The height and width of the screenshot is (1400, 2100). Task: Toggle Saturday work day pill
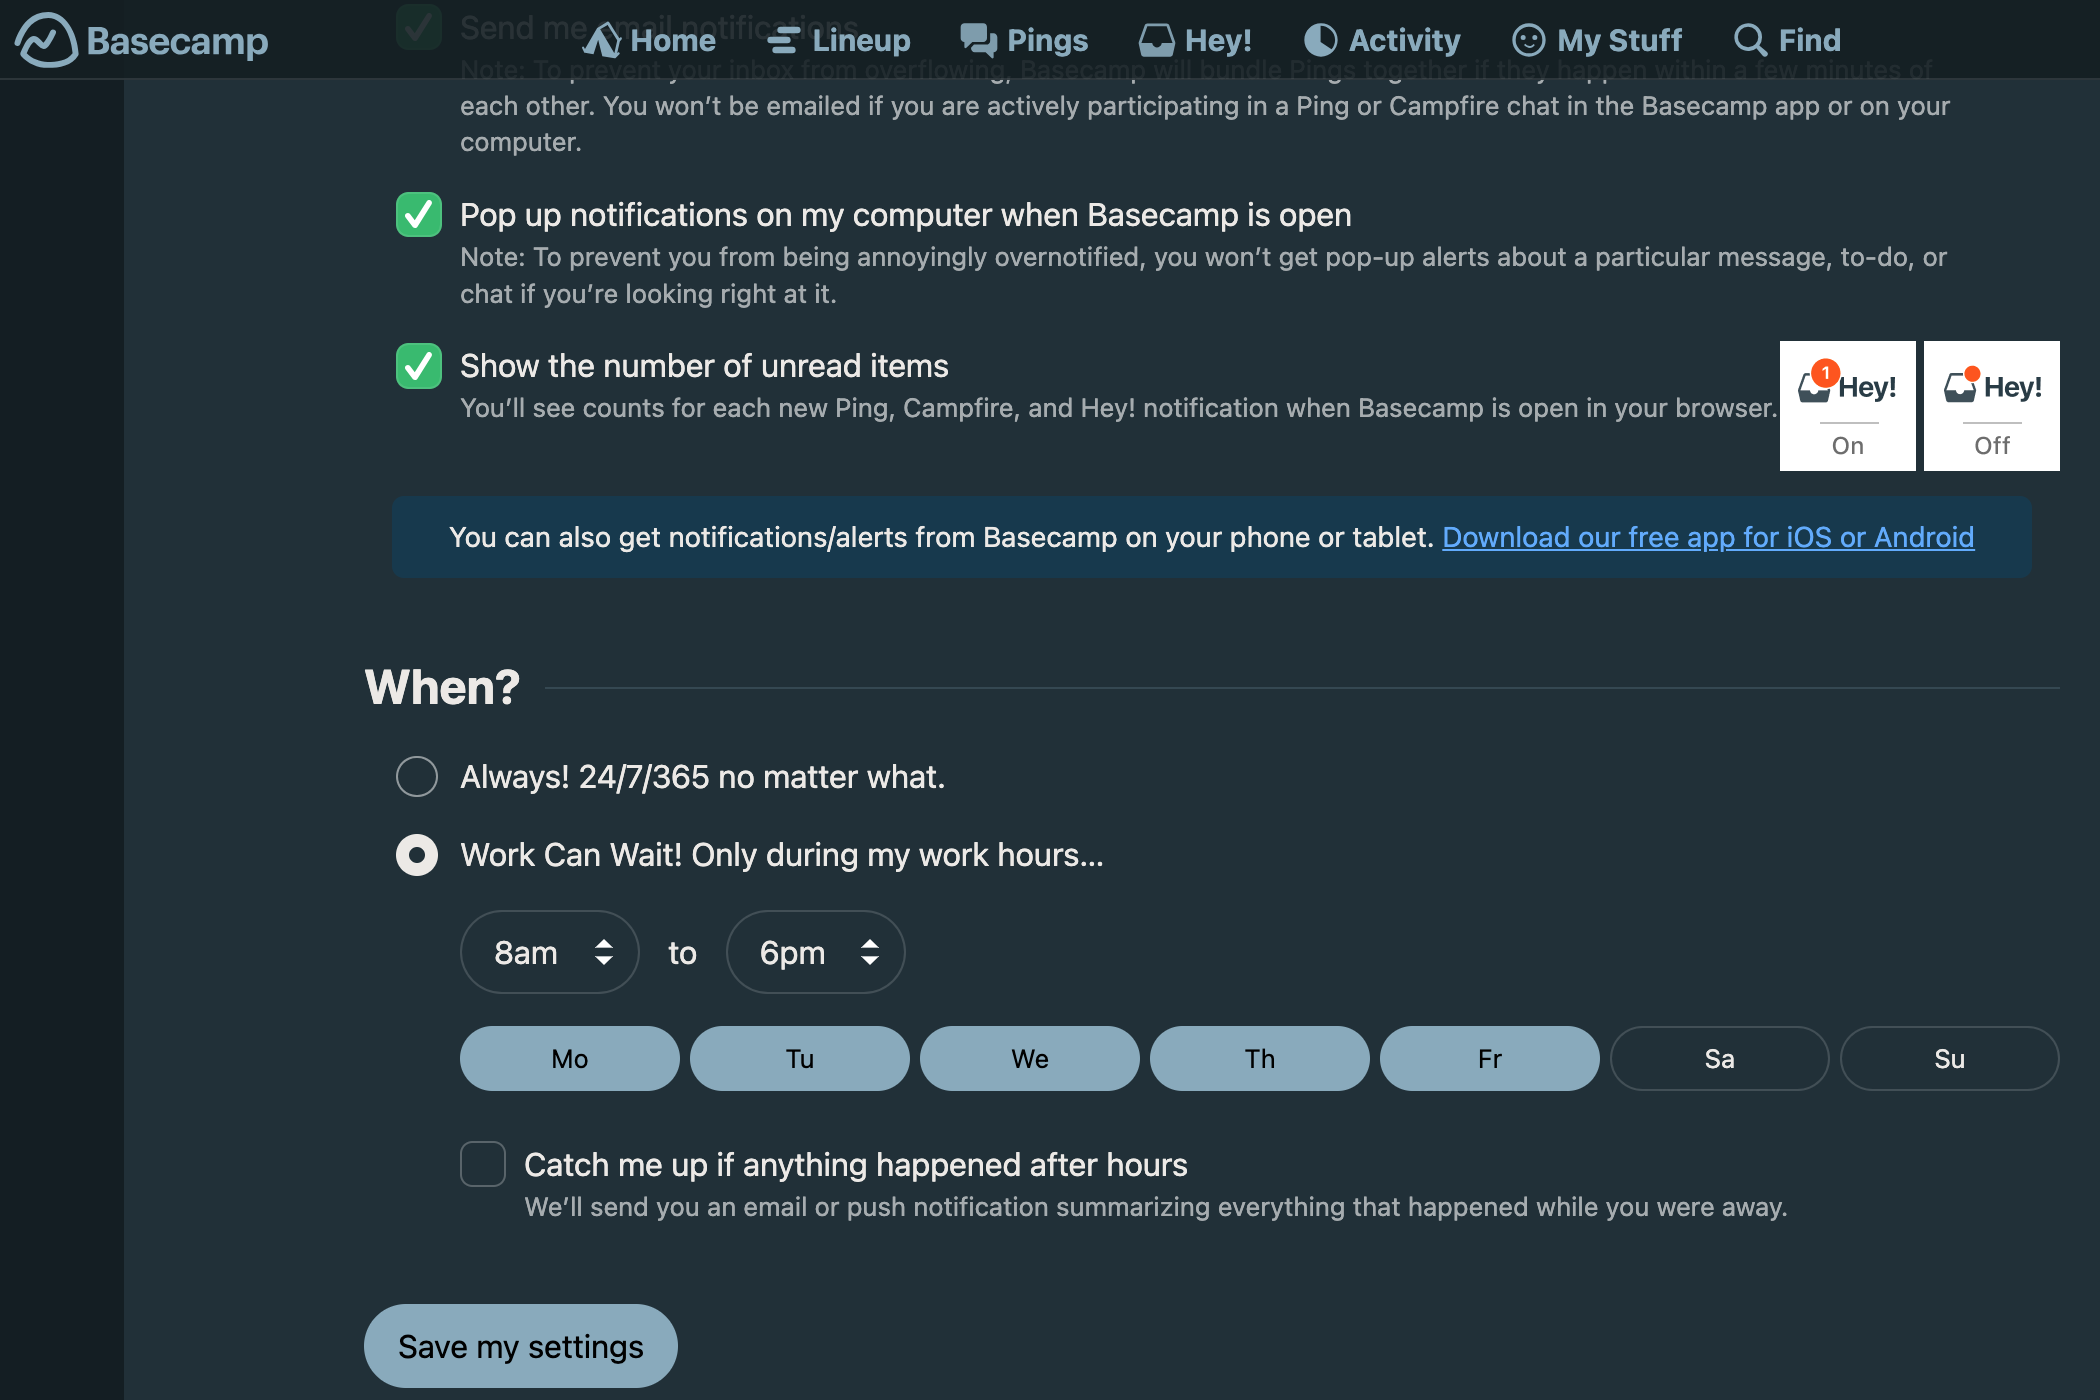(1719, 1058)
